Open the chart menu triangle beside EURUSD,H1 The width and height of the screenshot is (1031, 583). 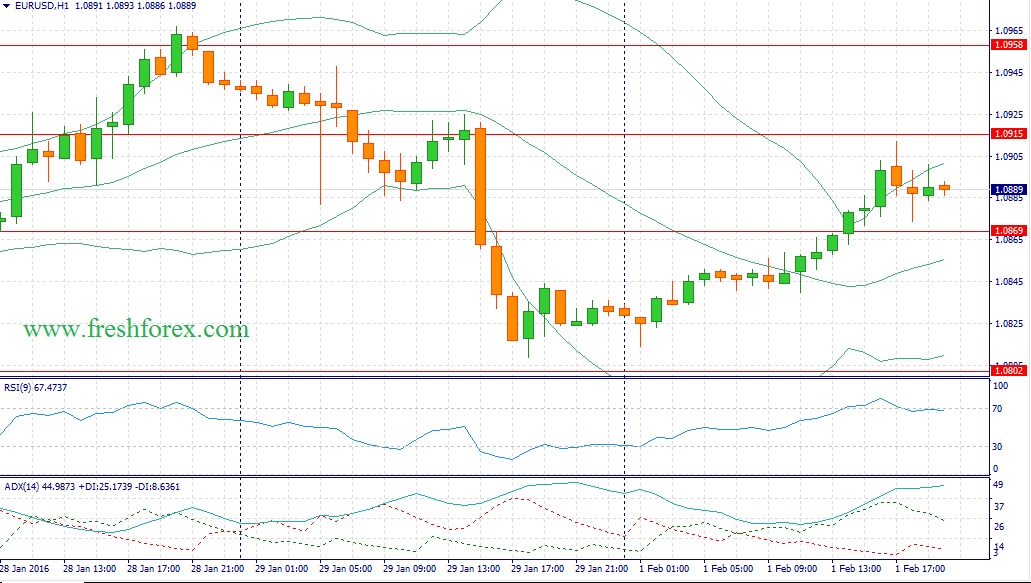tap(6, 6)
